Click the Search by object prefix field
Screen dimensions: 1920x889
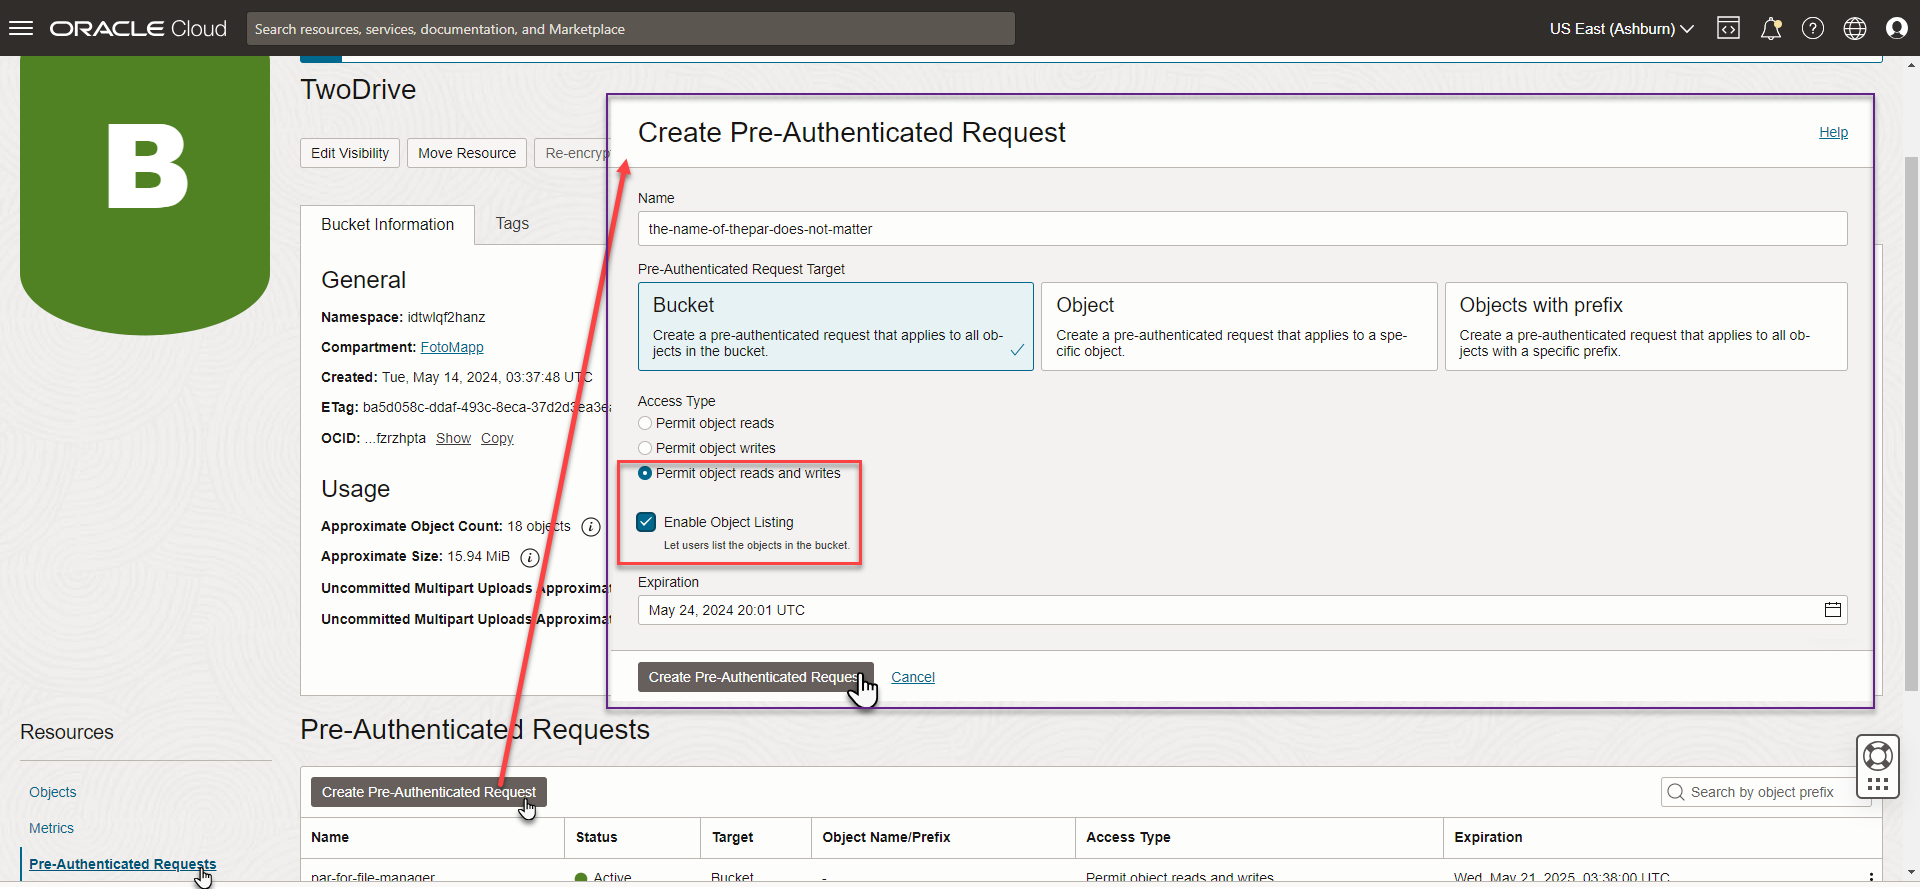tap(1765, 792)
